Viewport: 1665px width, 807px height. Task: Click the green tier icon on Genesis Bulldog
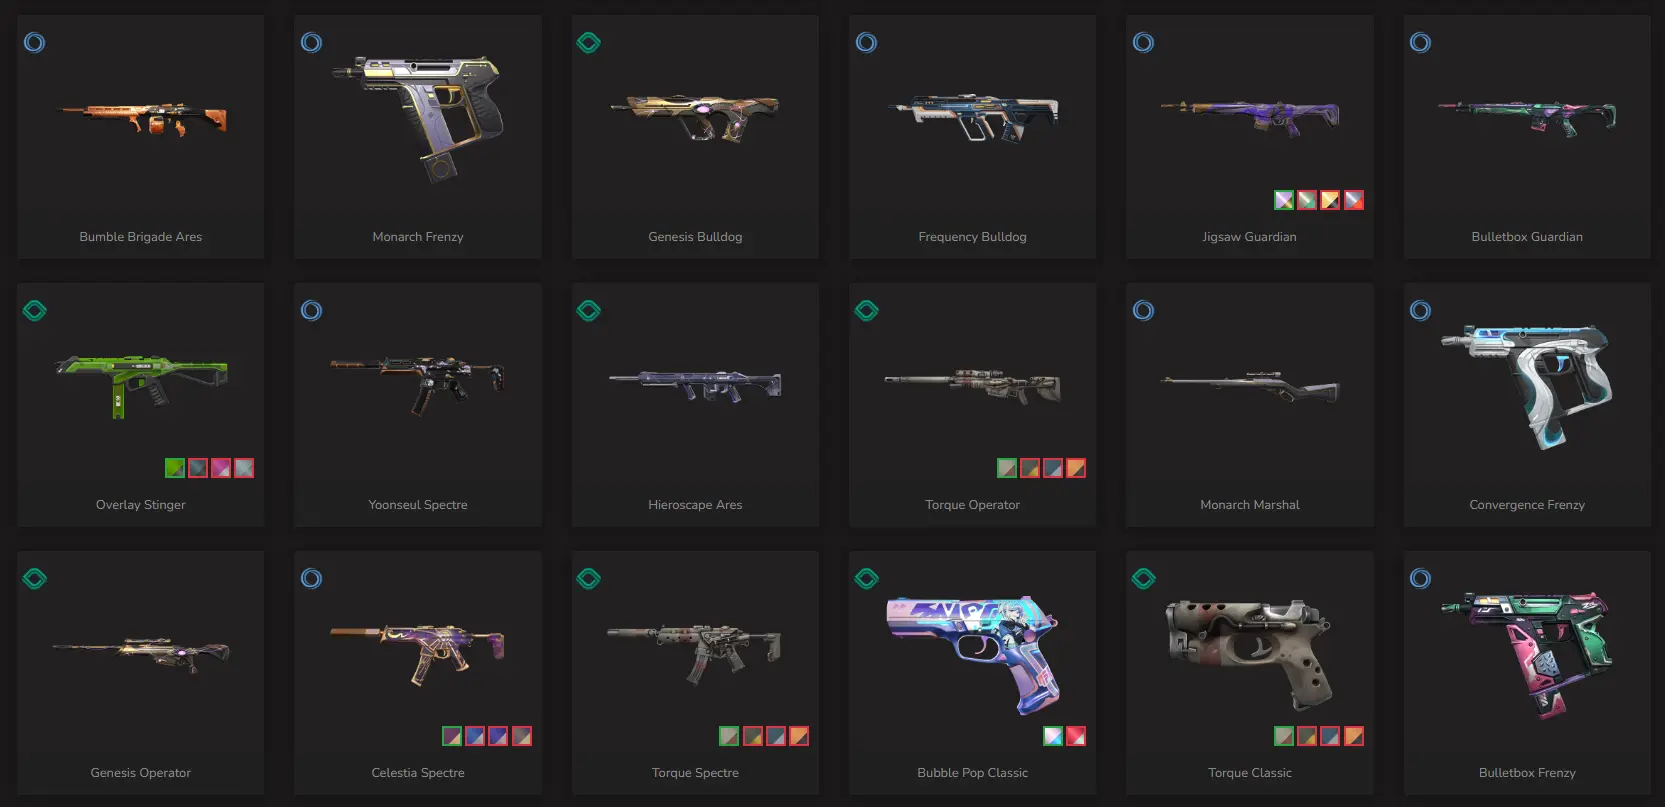[588, 42]
